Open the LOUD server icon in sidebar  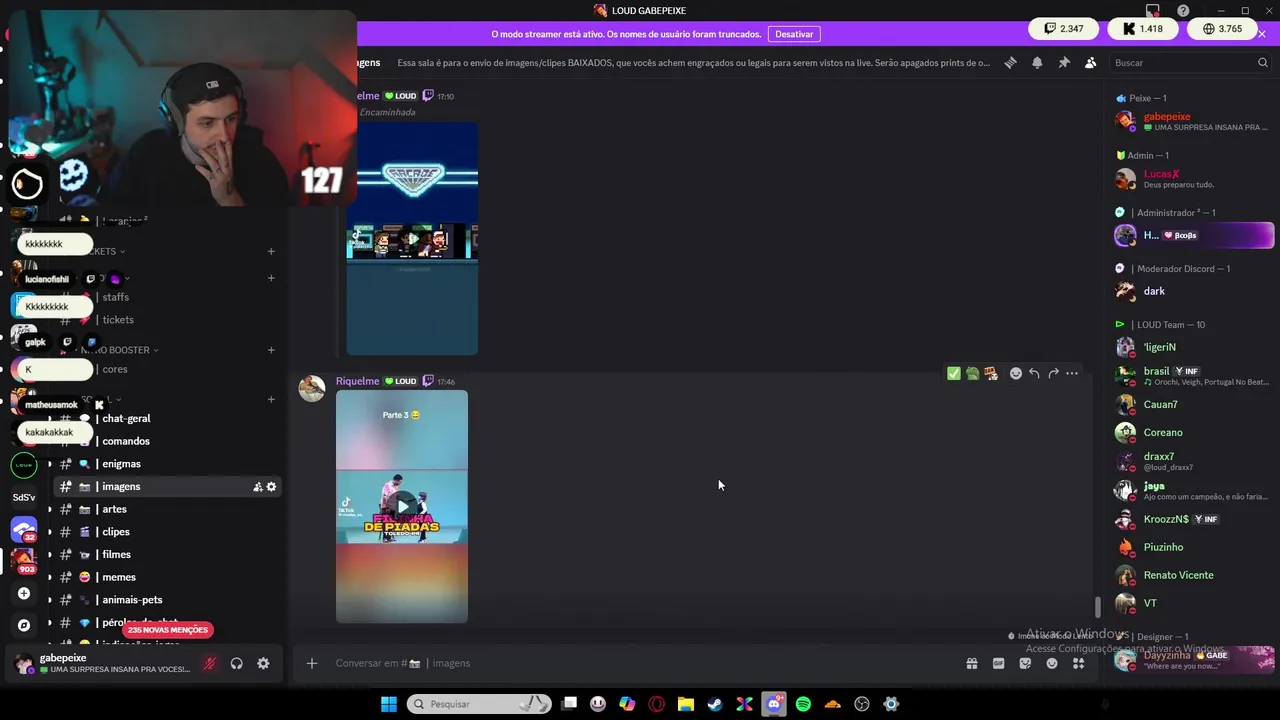24,465
